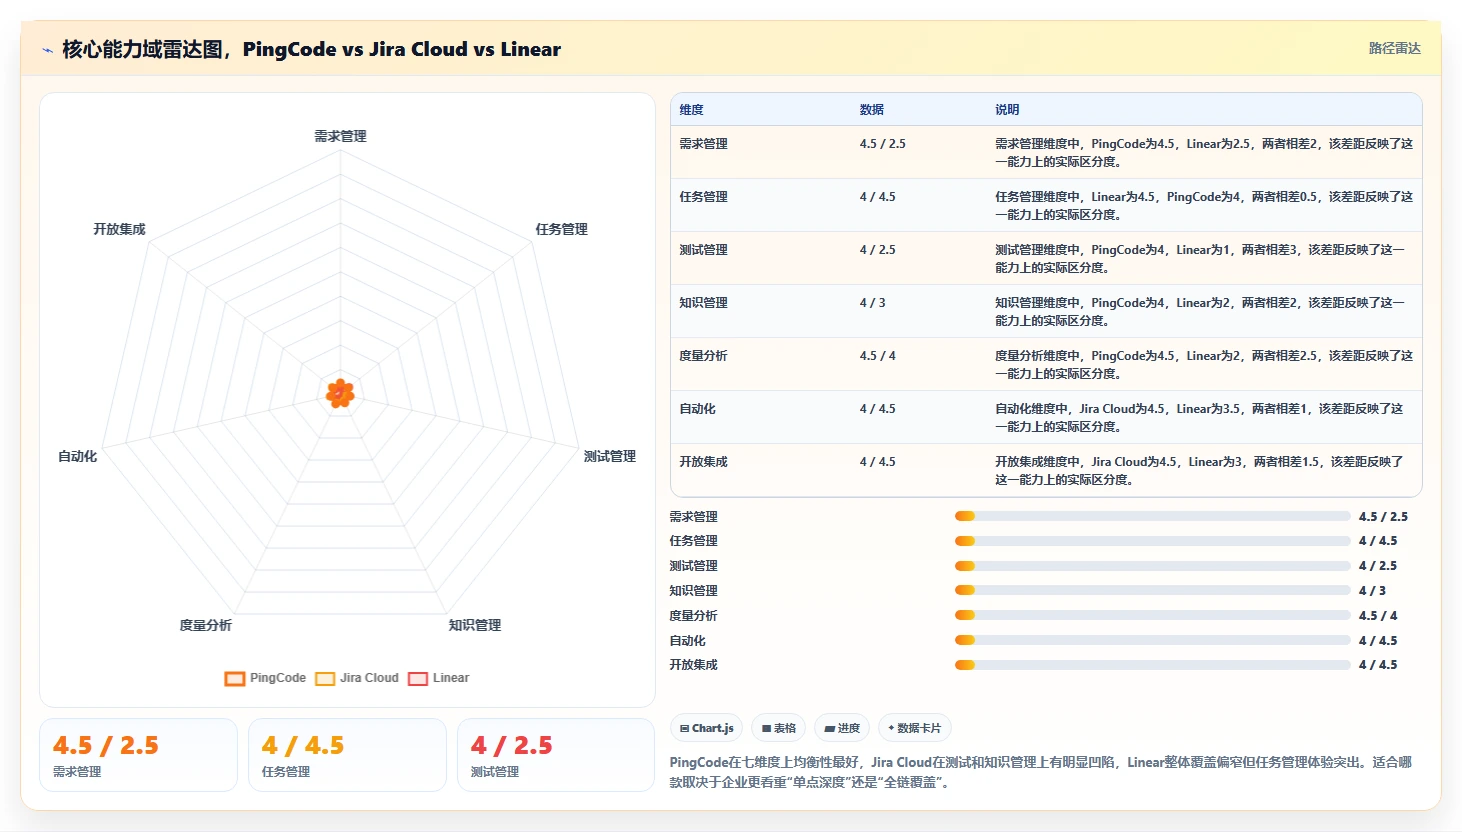Click the 开放集成 radar axis label

[x=120, y=229]
